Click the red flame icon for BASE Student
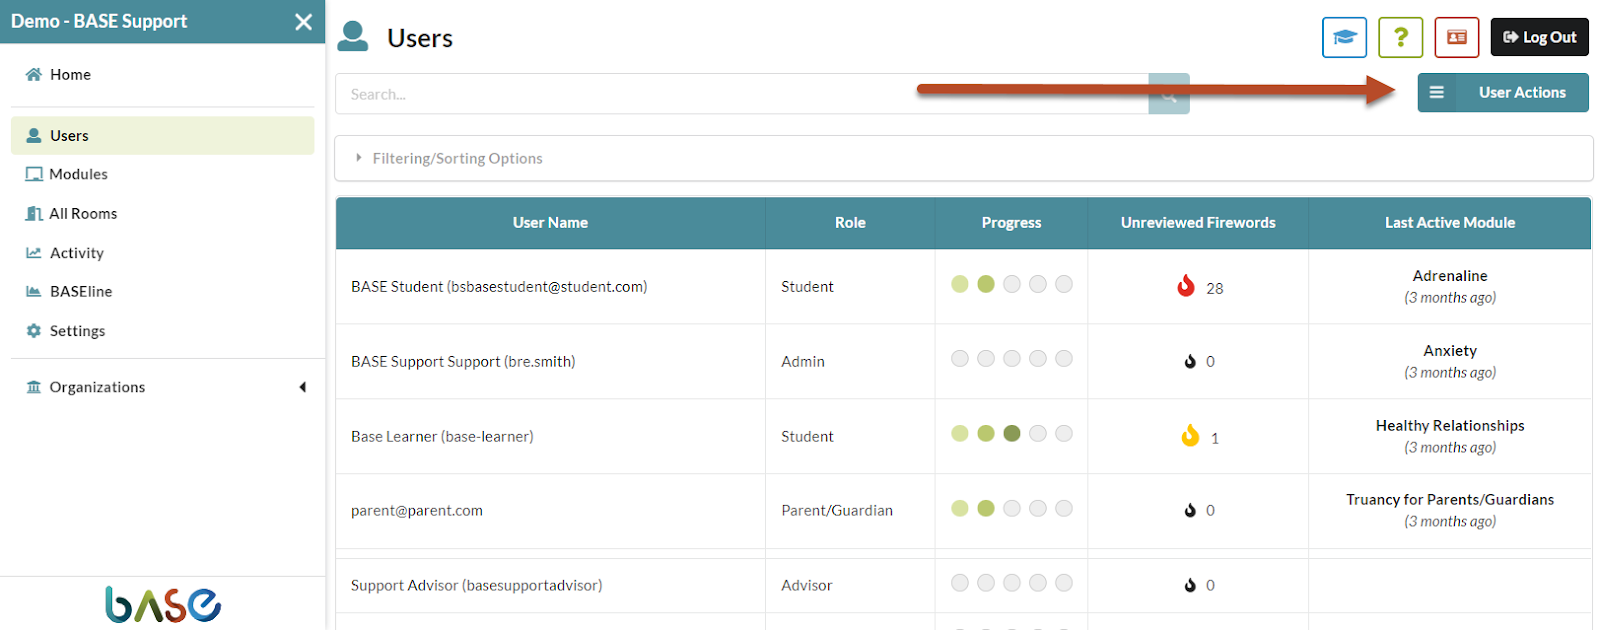Screen dimensions: 1600x630 click(1186, 286)
